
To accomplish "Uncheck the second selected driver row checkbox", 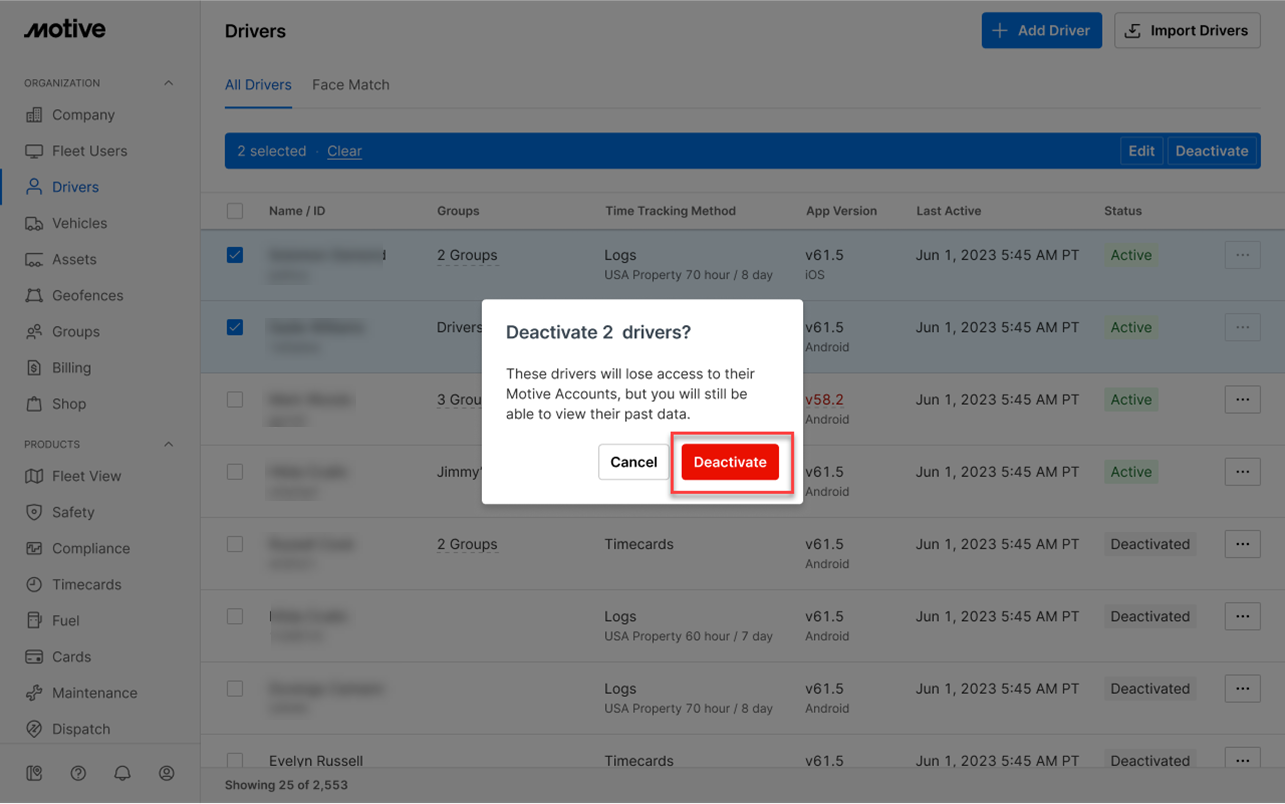I will [235, 327].
